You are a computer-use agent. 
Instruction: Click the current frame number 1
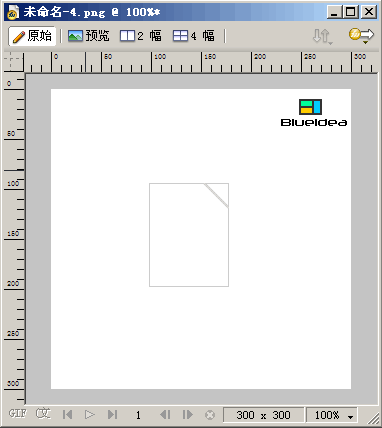(x=138, y=415)
